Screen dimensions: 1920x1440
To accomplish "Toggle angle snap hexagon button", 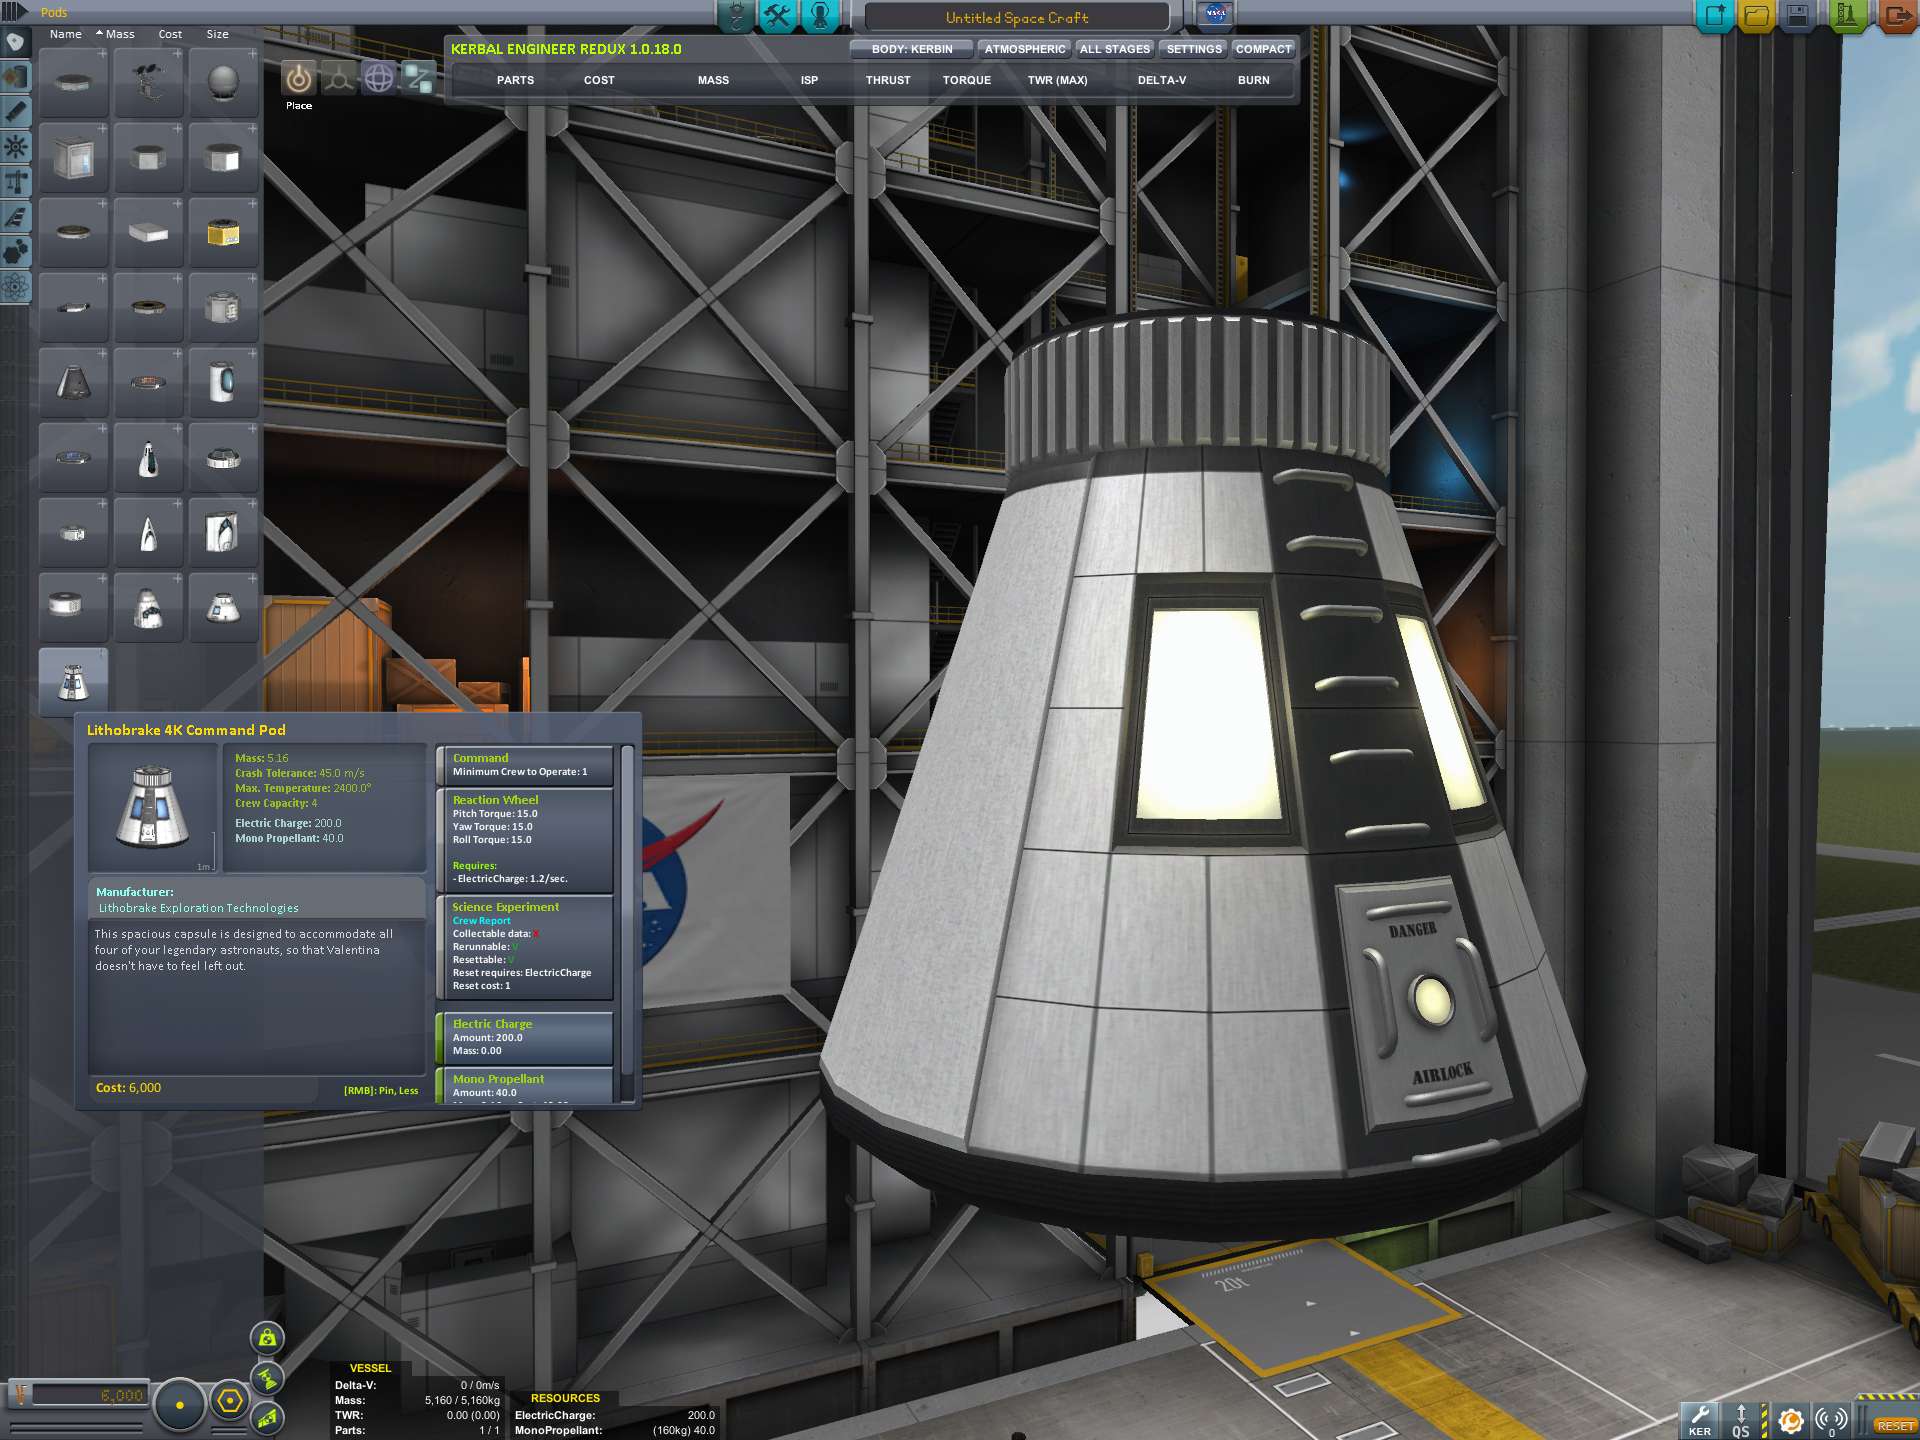I will 230,1401.
